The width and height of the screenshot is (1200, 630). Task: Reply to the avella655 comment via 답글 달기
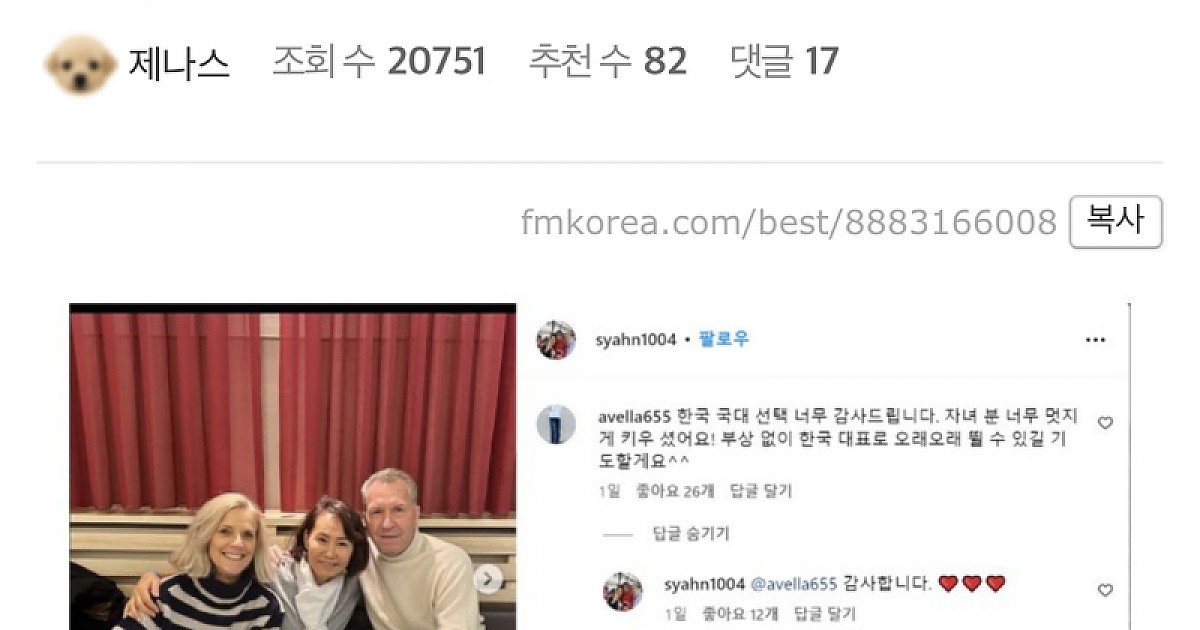[x=761, y=491]
